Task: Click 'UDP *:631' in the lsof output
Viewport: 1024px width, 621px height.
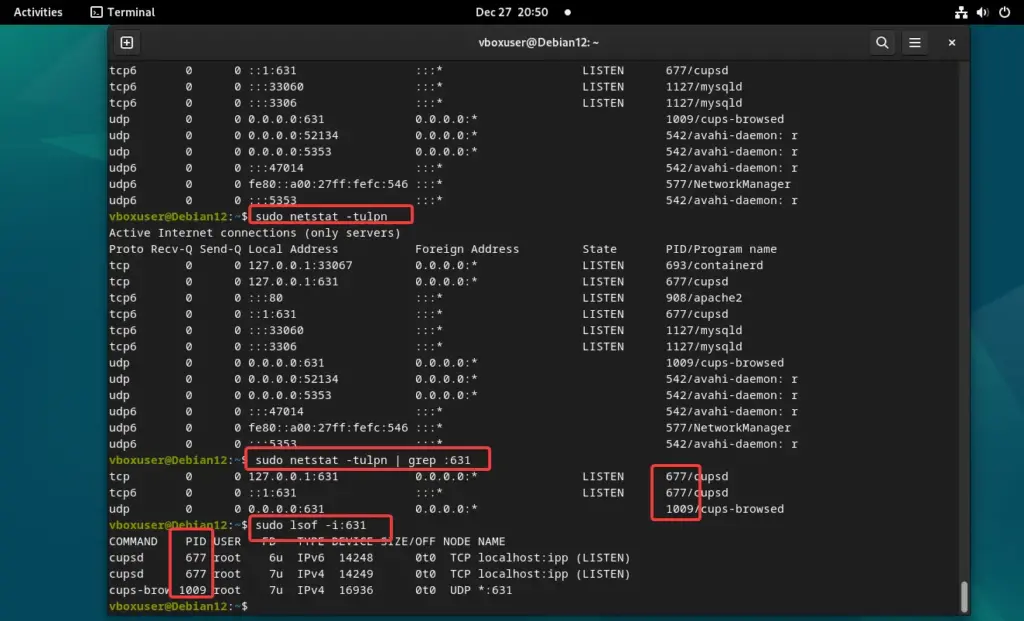Action: point(481,590)
